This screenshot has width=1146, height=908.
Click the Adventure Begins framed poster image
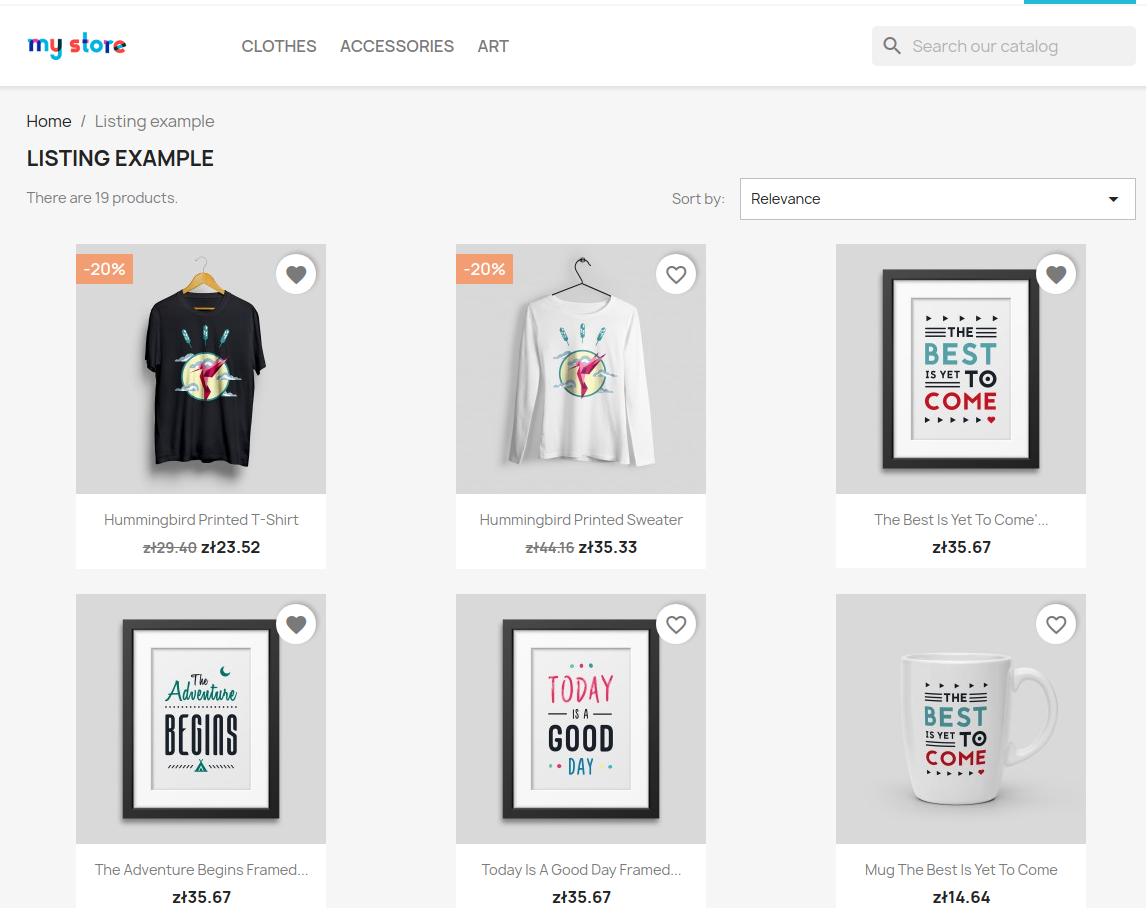coord(201,719)
